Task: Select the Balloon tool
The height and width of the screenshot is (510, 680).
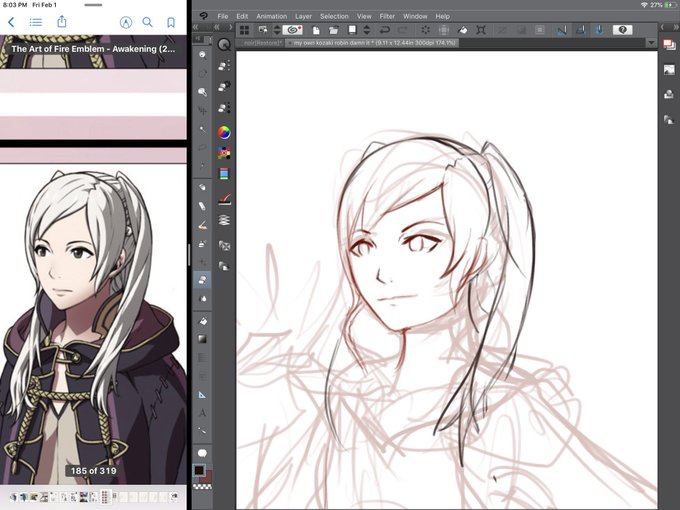Action: (x=202, y=453)
